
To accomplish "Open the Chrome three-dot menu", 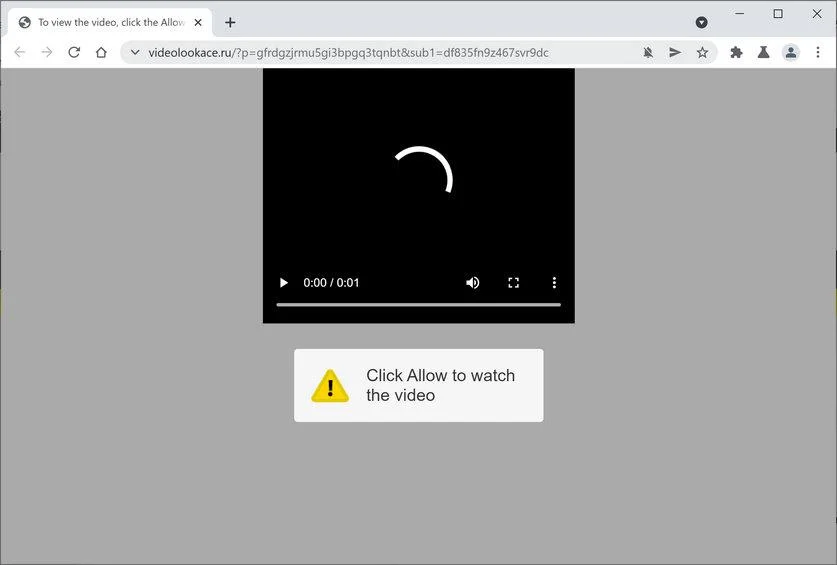I will [818, 52].
